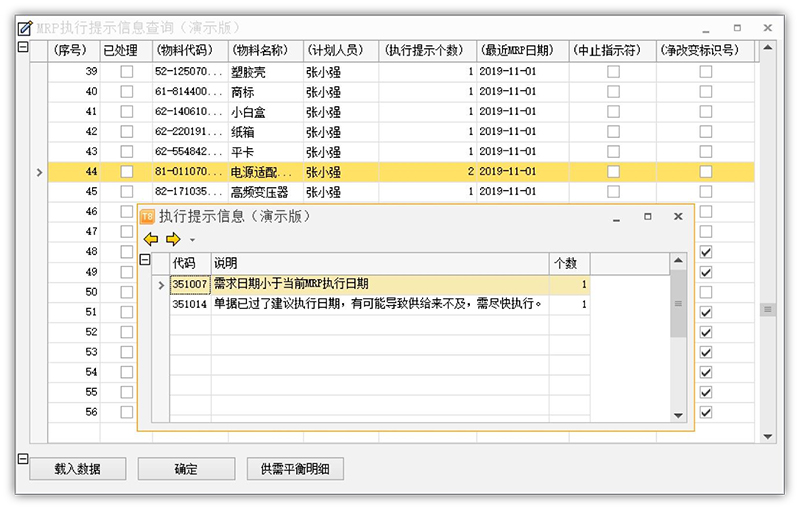Uncheck the net-change checkbox for row 48
Screen dimensions: 800x510
point(706,252)
